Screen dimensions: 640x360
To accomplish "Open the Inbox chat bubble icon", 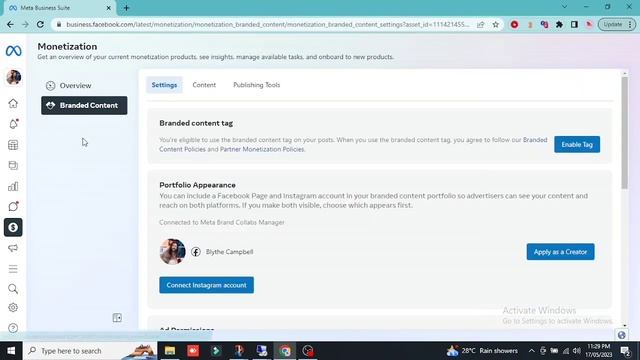I will pyautogui.click(x=13, y=207).
